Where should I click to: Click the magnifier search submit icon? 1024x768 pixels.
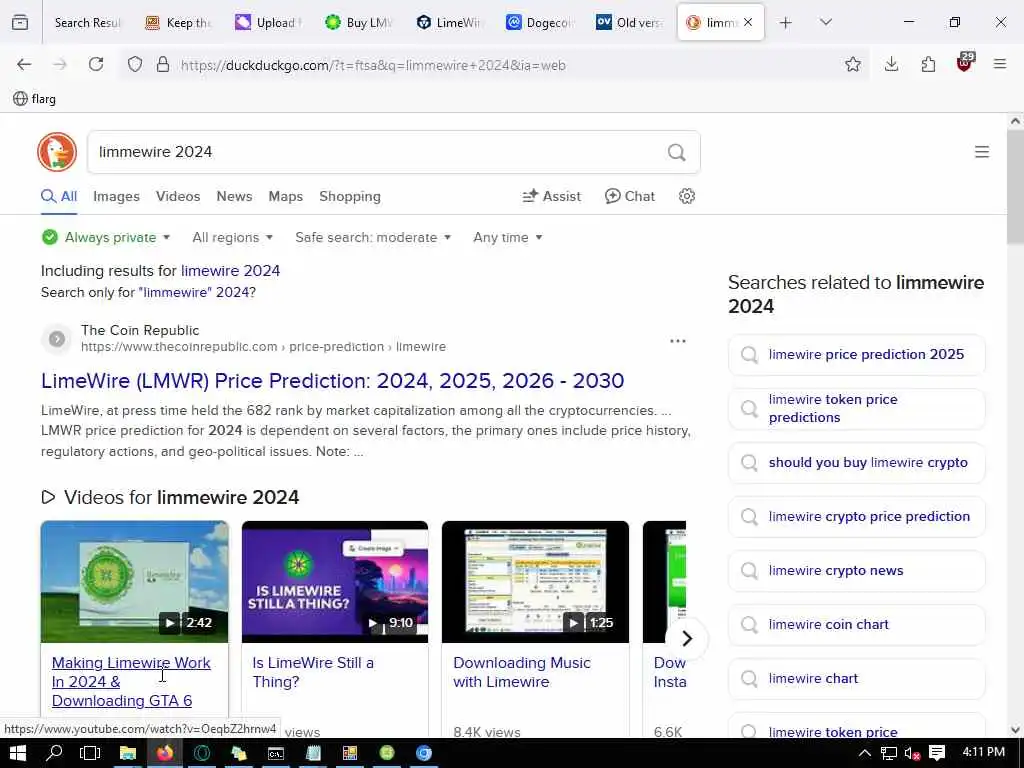pyautogui.click(x=677, y=152)
